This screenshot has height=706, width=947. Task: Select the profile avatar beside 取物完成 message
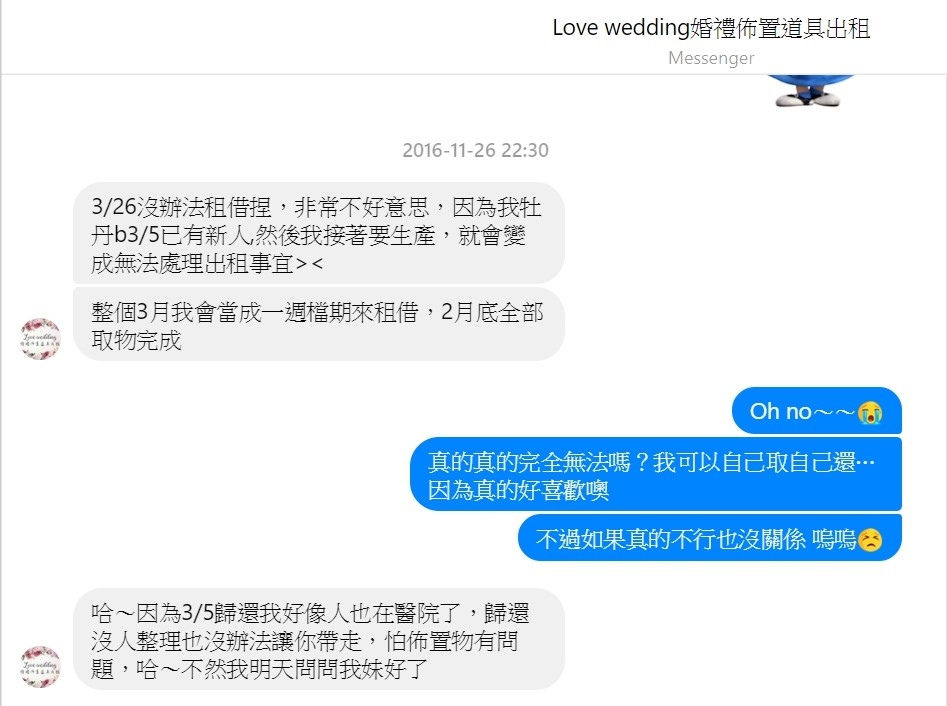pyautogui.click(x=40, y=339)
